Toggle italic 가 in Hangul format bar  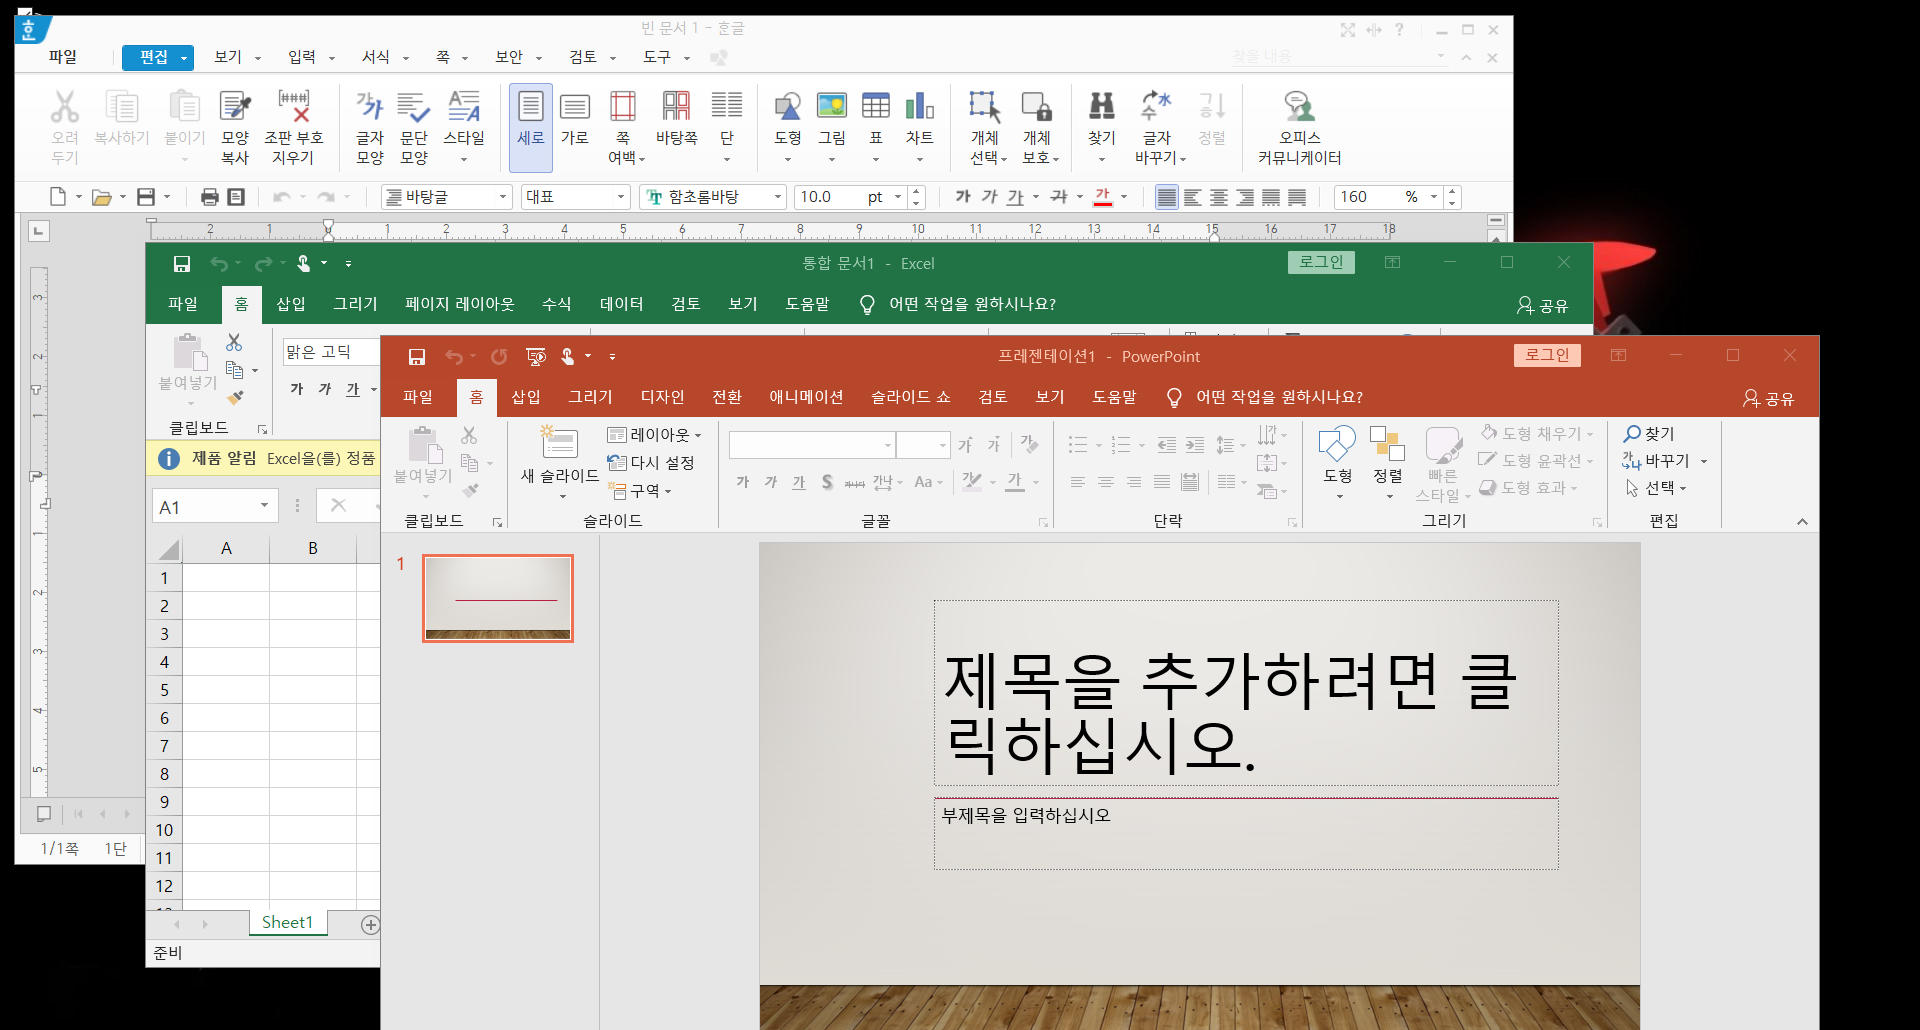[989, 197]
